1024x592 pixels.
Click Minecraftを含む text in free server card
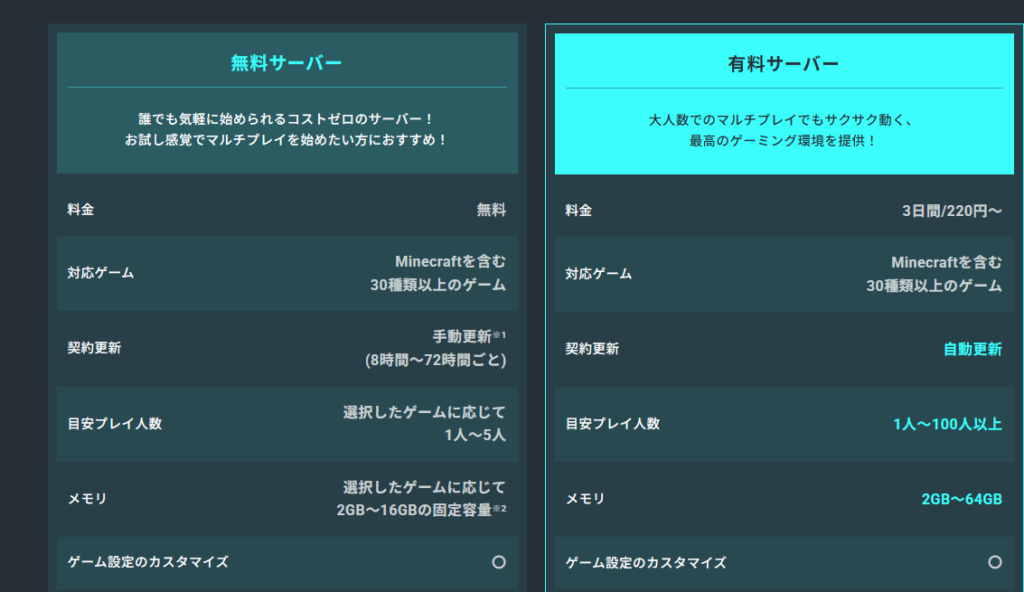[450, 261]
